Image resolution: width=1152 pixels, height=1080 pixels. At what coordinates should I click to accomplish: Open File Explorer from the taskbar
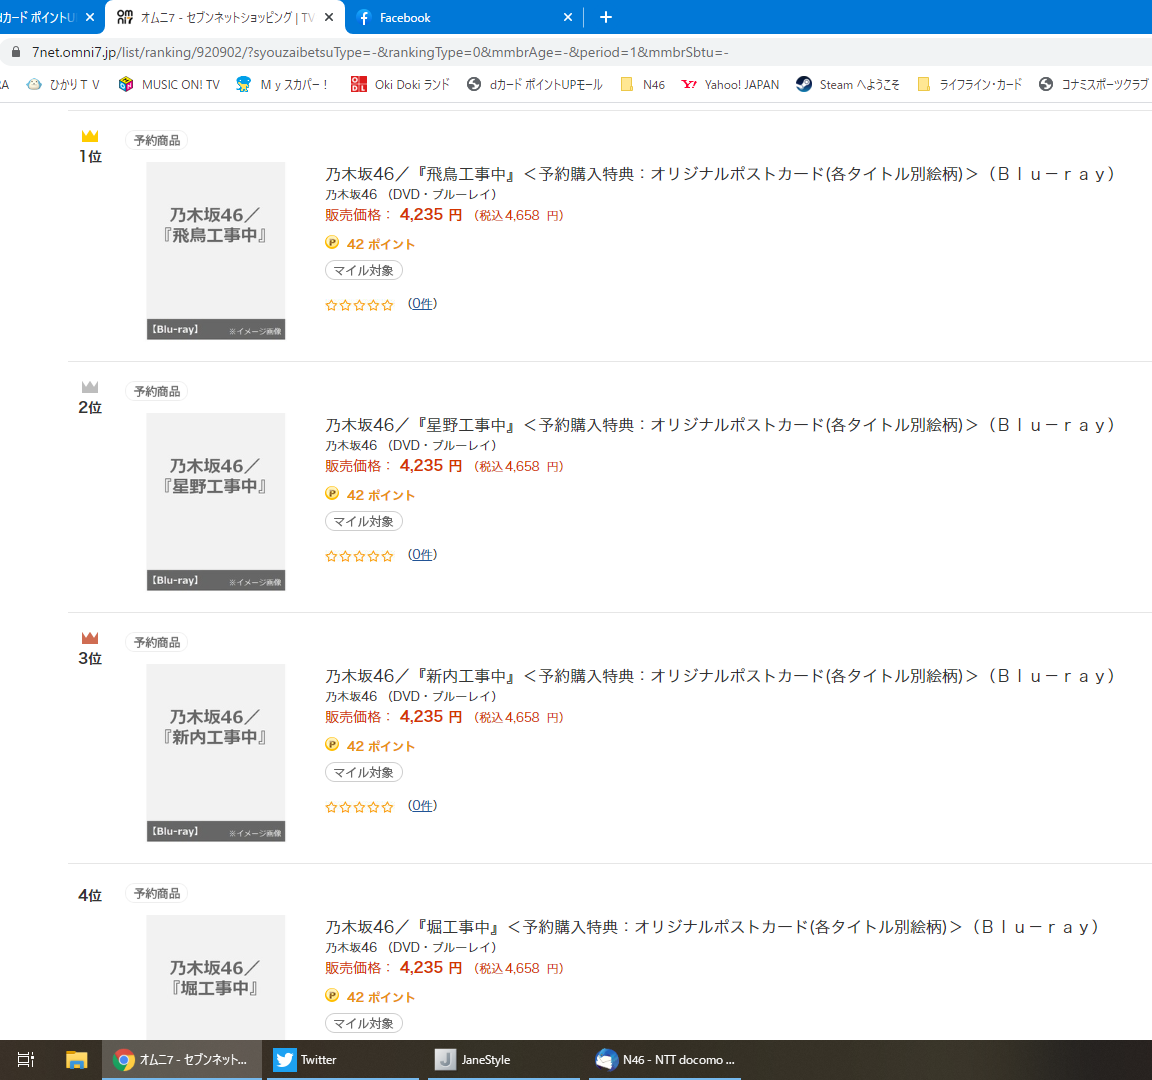click(x=76, y=1059)
